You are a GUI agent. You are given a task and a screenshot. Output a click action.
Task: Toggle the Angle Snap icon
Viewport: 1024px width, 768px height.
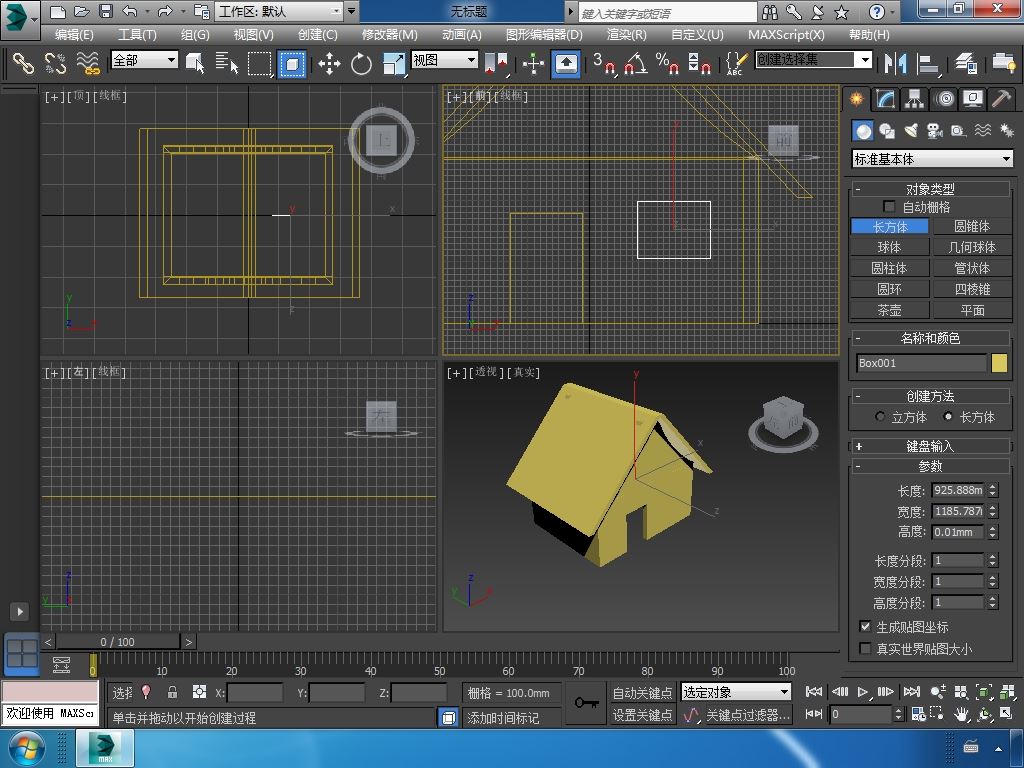(x=635, y=64)
